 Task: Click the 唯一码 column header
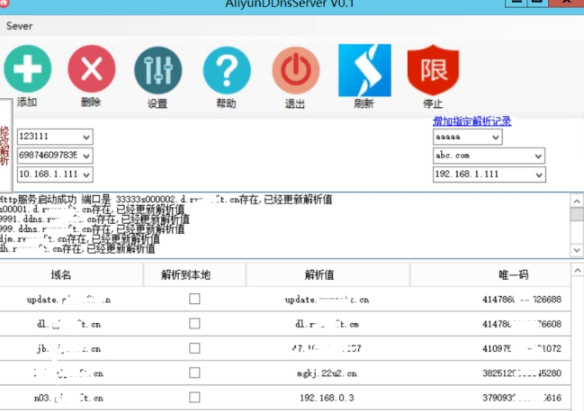coord(491,275)
